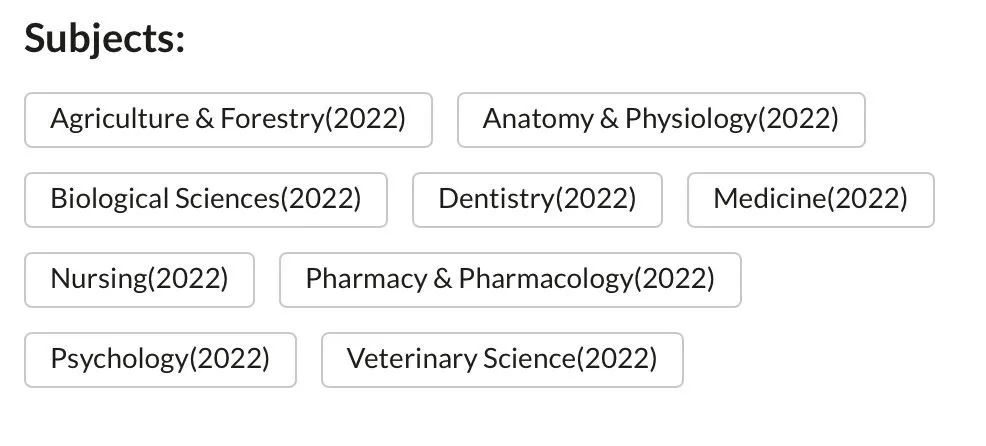
Task: Click the Pharmacy & Pharmacology(2022) tag
Action: tap(510, 280)
